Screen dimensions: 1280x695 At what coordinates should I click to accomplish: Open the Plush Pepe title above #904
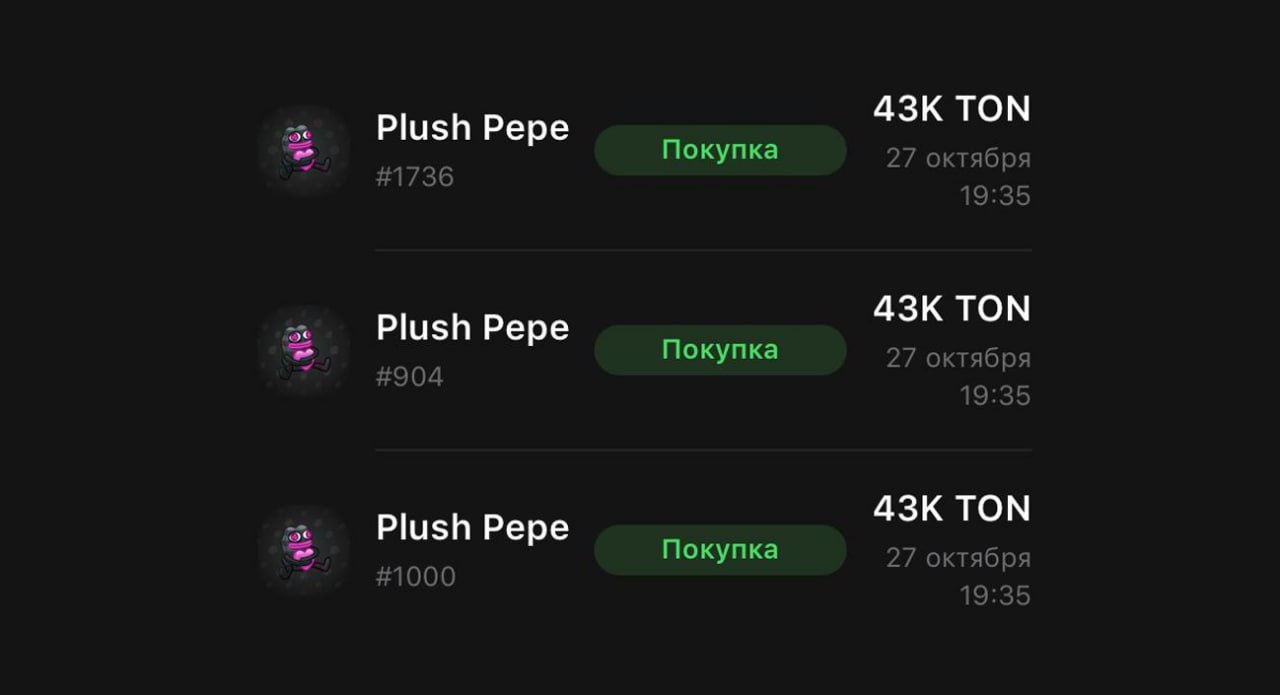[472, 328]
